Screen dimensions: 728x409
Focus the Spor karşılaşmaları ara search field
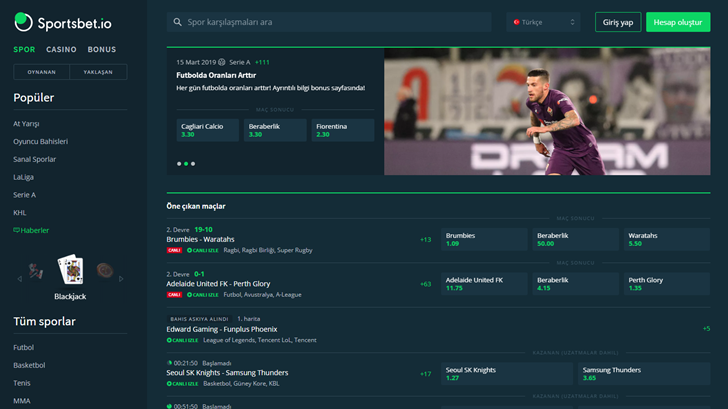tap(329, 22)
